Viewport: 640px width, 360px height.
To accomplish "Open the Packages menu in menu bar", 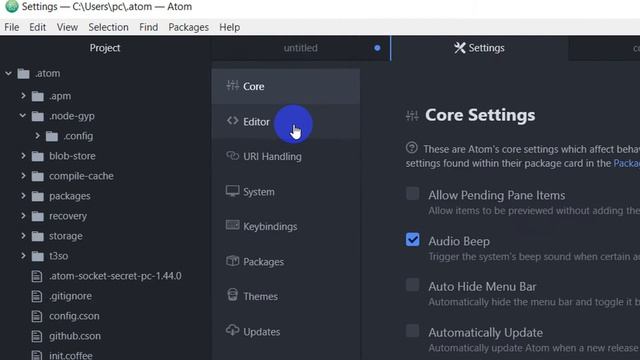I will 189,27.
